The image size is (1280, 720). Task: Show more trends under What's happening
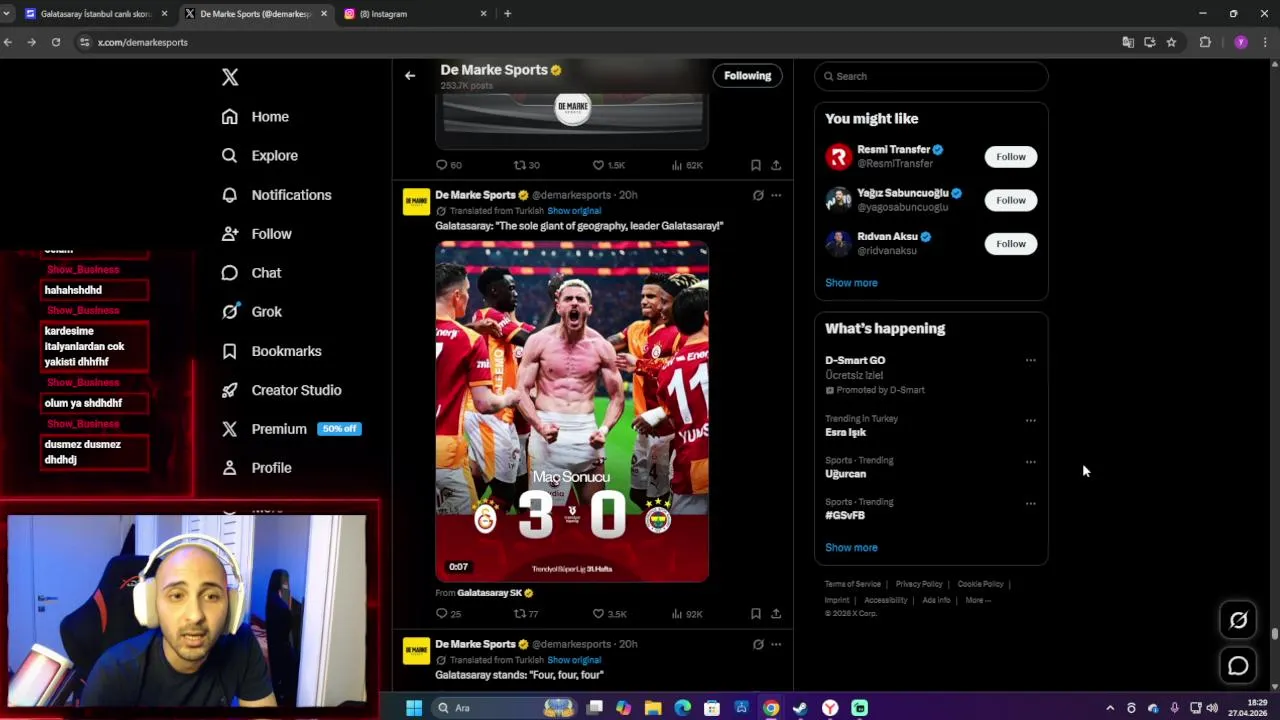pyautogui.click(x=851, y=548)
